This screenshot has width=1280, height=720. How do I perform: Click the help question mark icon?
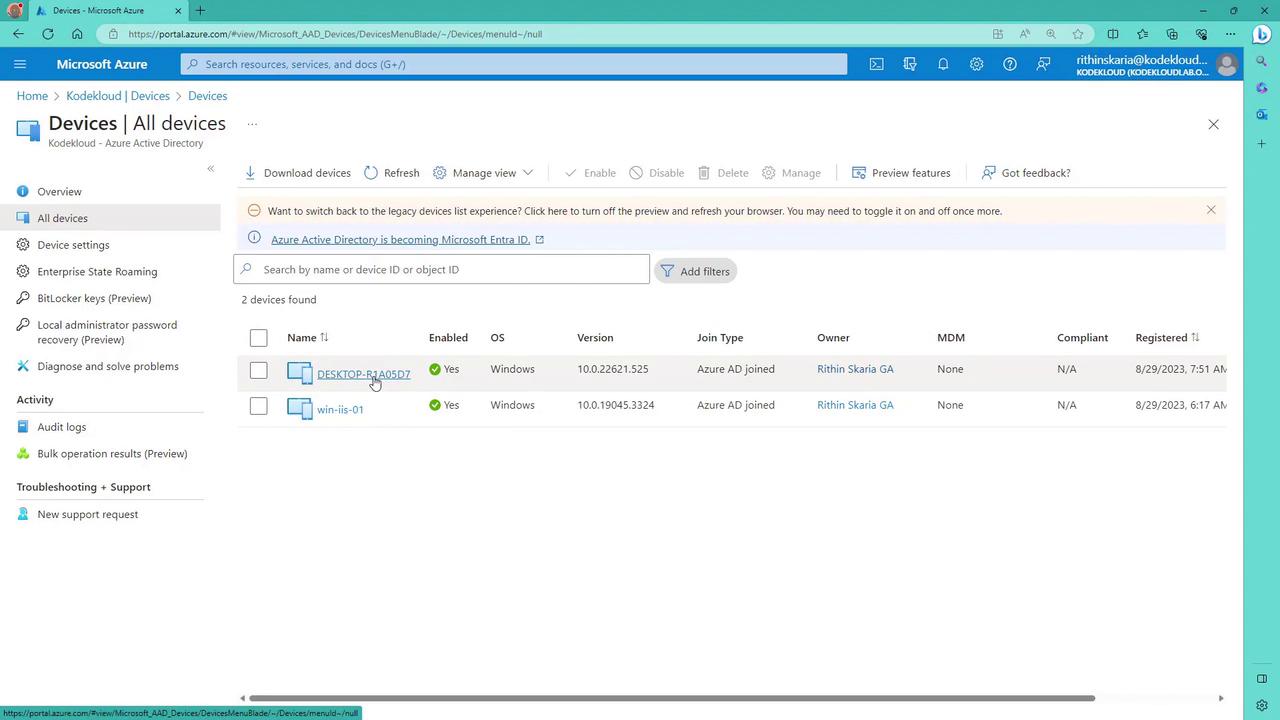[1010, 64]
